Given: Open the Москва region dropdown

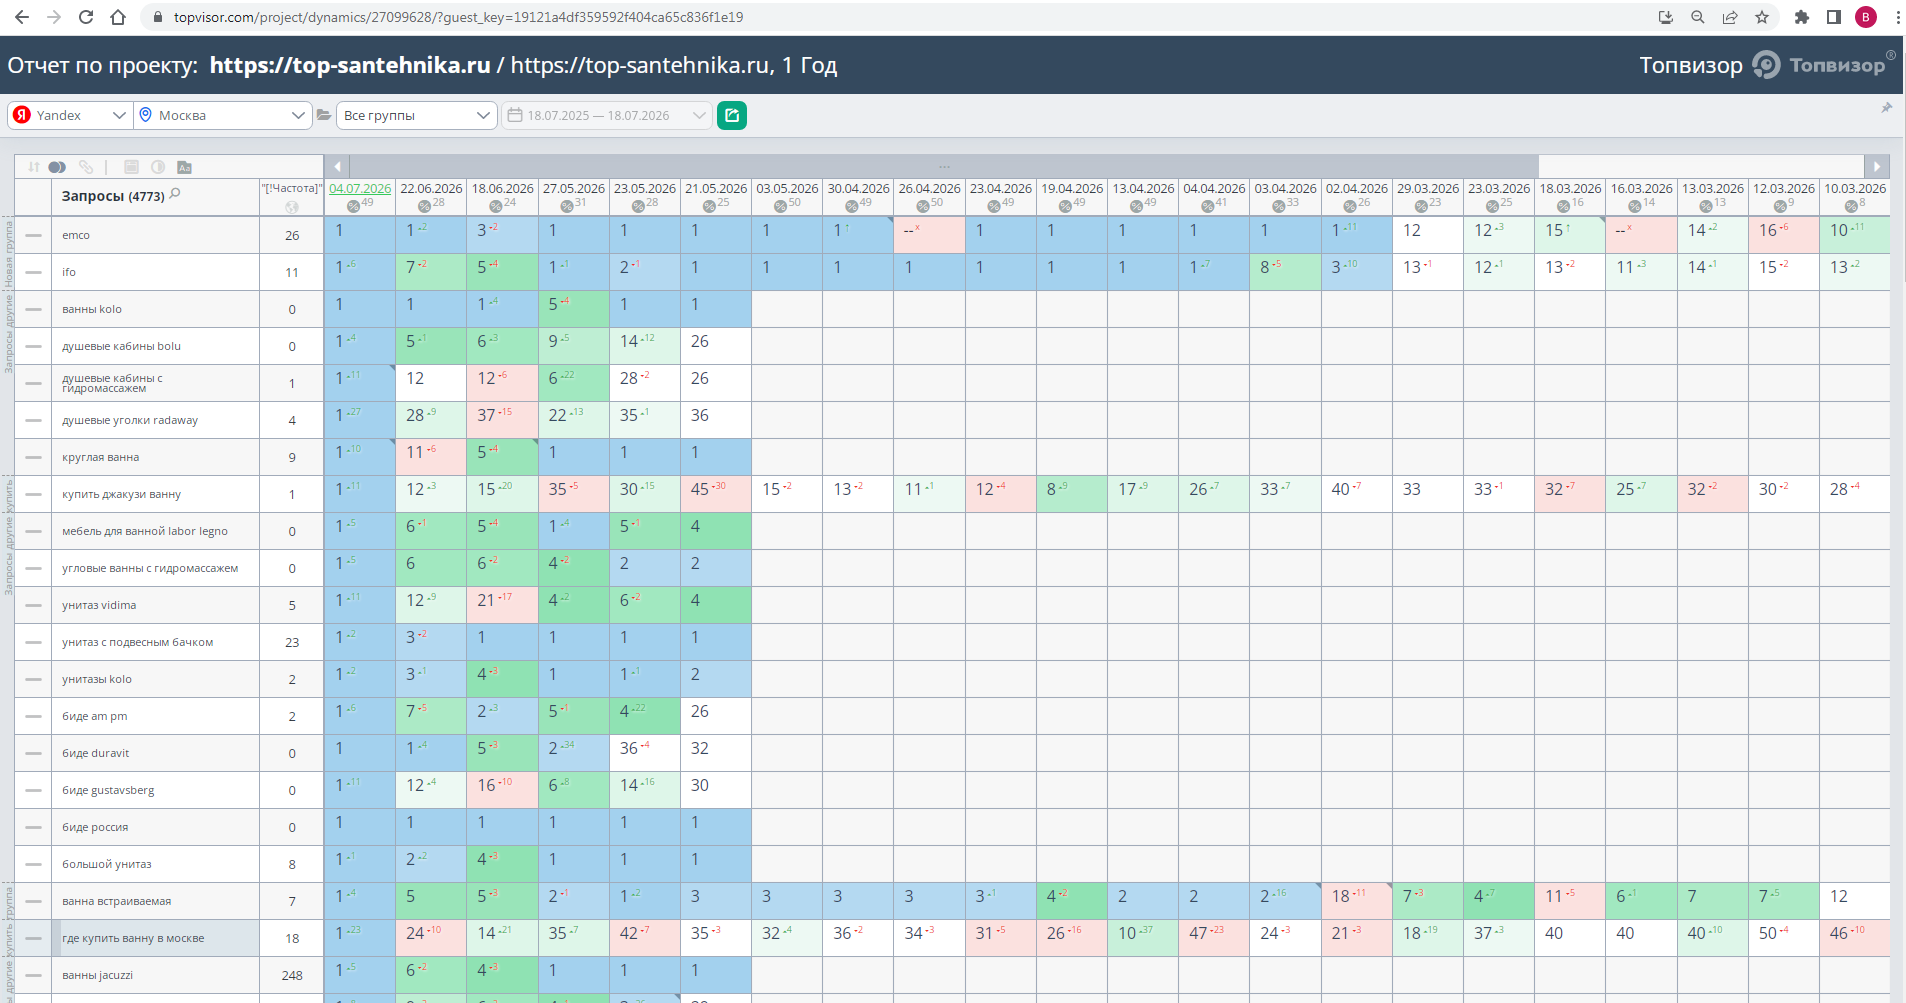Looking at the screenshot, I should [223, 115].
